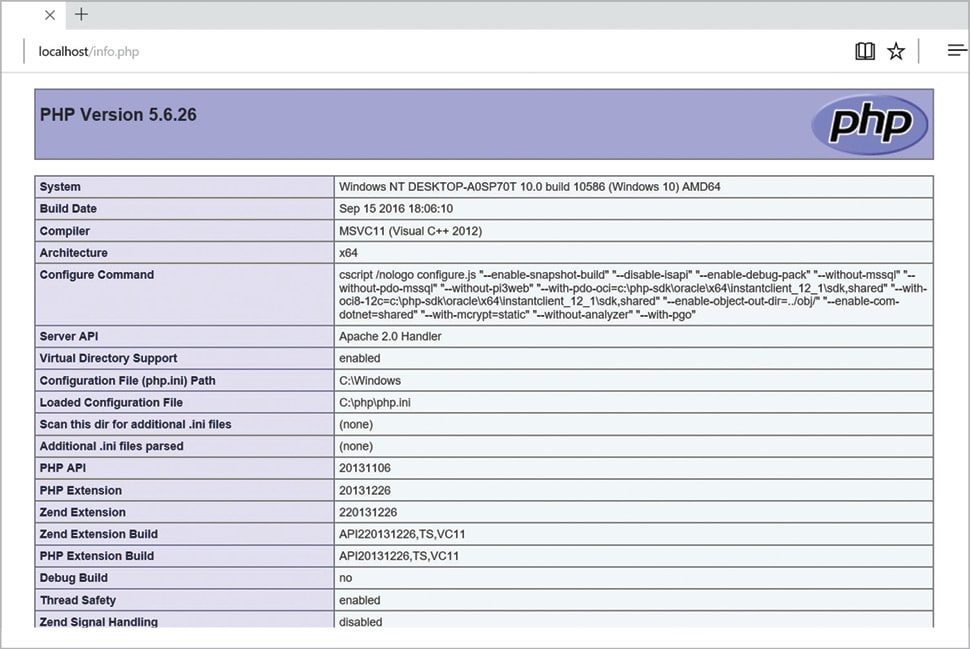Select the API20131226,TS,VC11 value
Image resolution: width=970 pixels, height=649 pixels.
[399, 556]
